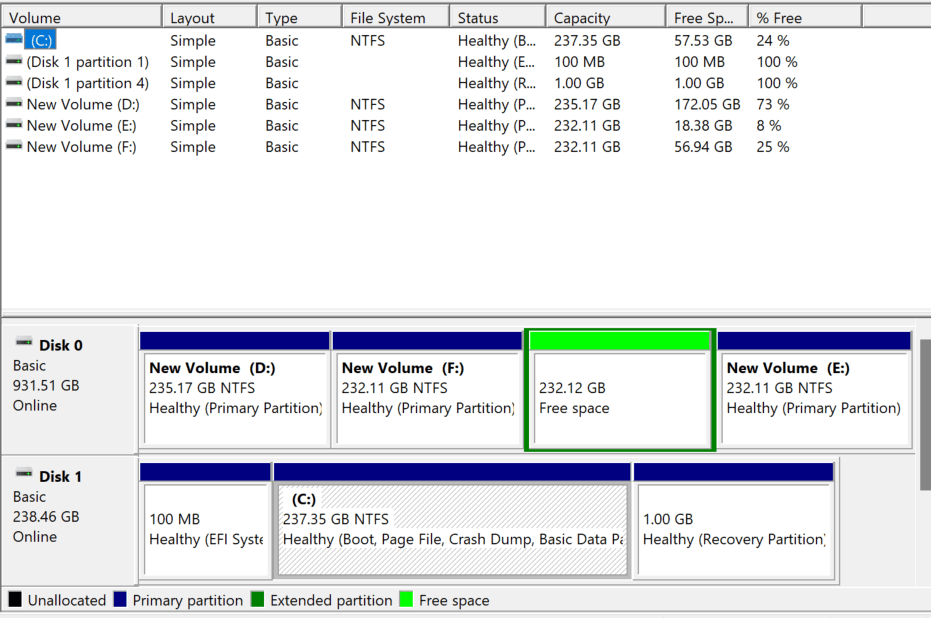This screenshot has width=931, height=618.
Task: Sort by the Type column header
Action: [300, 18]
